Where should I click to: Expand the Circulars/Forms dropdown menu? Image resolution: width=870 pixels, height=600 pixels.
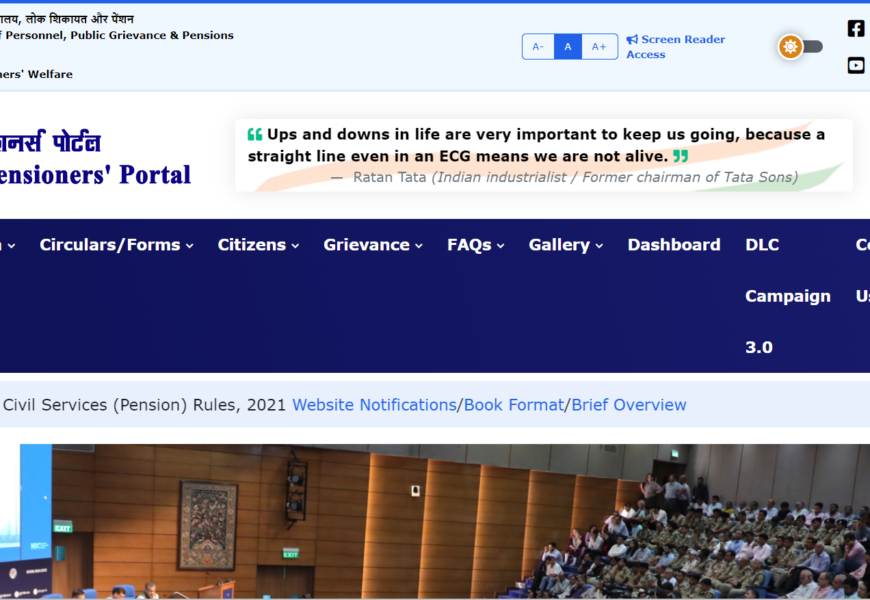pyautogui.click(x=116, y=245)
